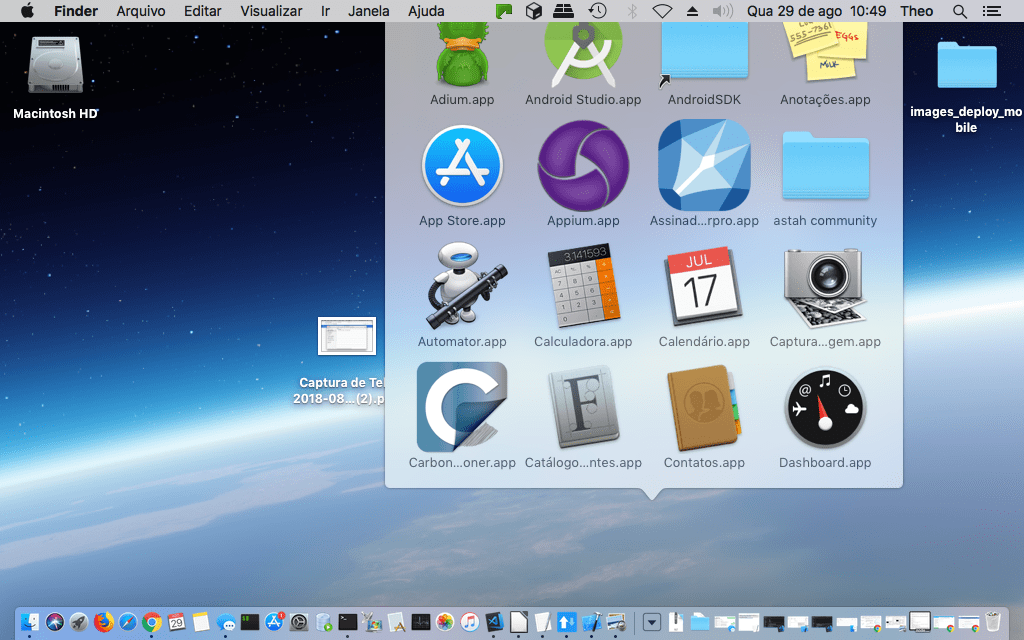Open Appium.app
Image resolution: width=1024 pixels, height=640 pixels.
point(583,165)
